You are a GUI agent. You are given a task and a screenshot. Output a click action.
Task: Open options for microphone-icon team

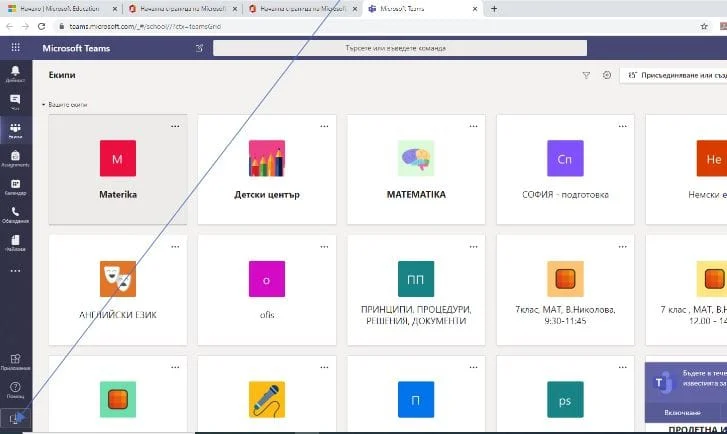pos(324,367)
